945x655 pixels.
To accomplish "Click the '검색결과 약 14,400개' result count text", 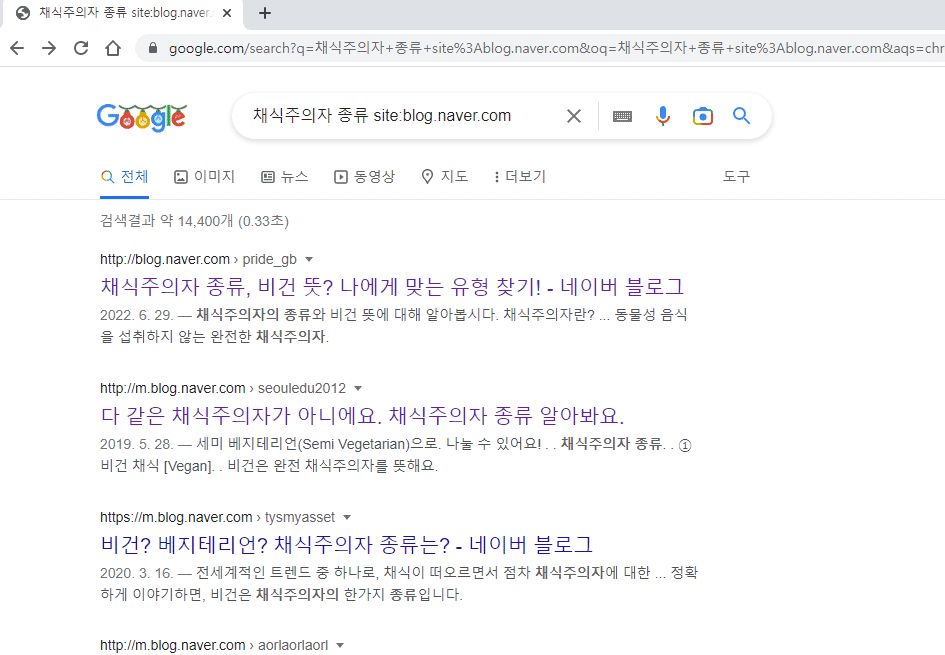I will [194, 221].
